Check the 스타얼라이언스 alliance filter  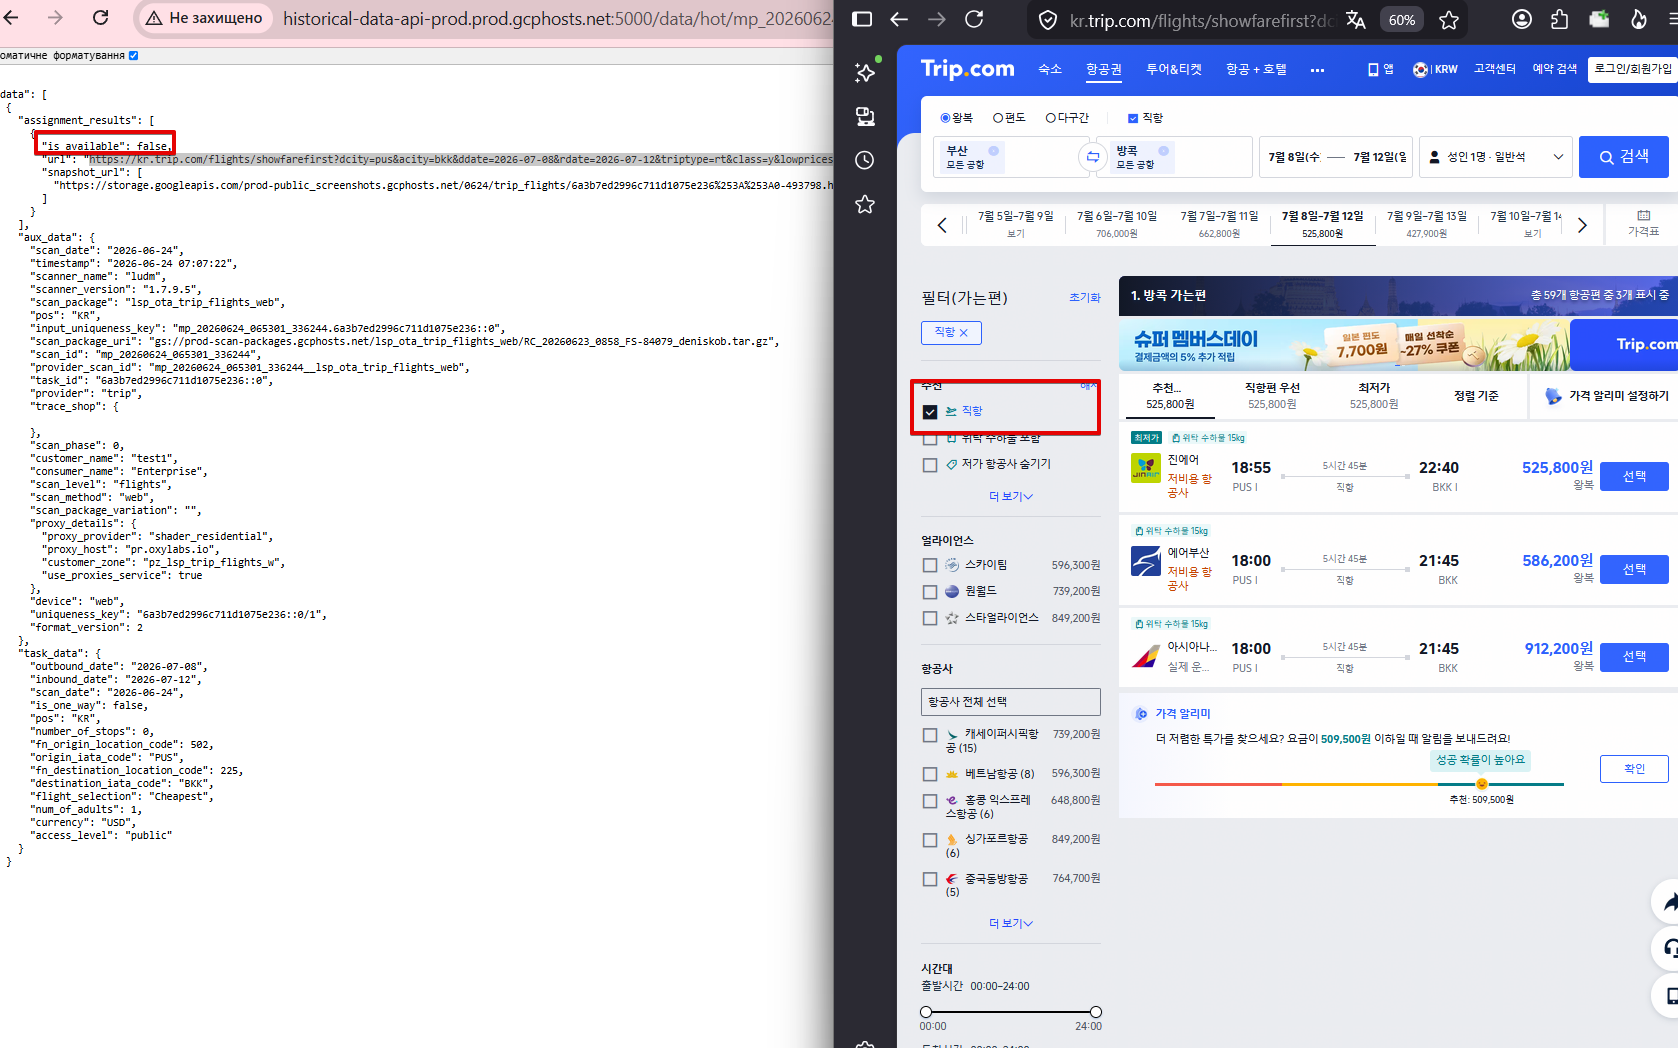tap(930, 619)
